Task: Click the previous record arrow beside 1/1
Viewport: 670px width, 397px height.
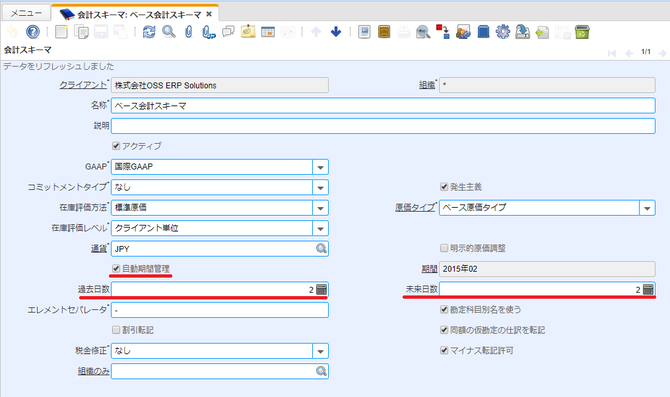Action: pyautogui.click(x=629, y=53)
